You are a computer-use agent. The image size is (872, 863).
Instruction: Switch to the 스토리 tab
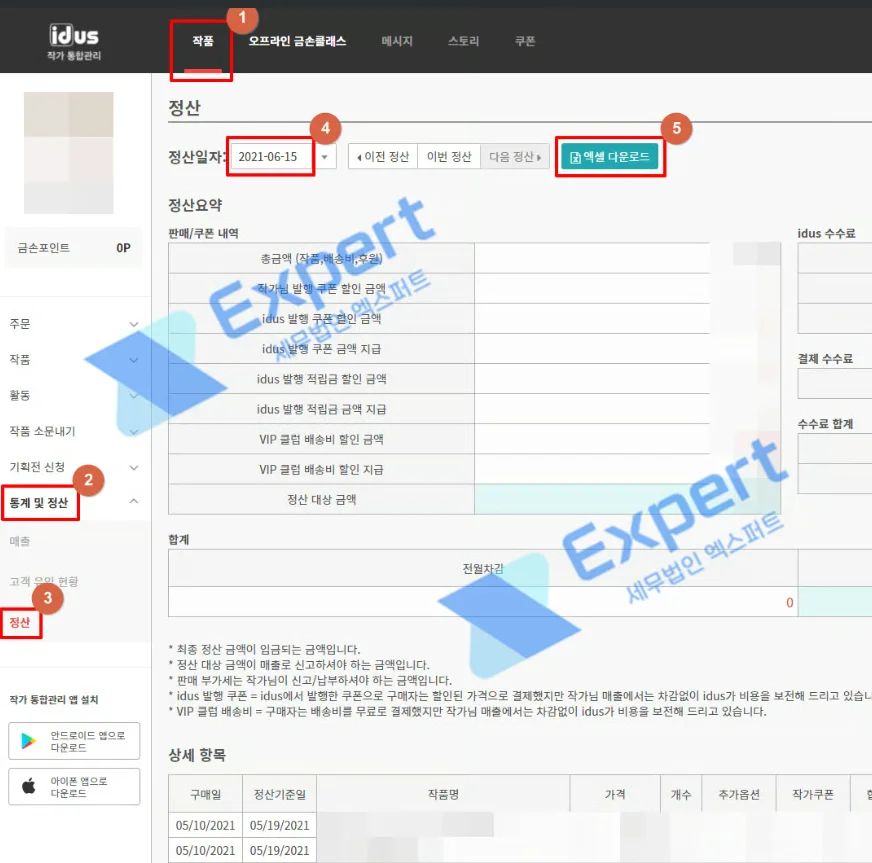coord(463,41)
